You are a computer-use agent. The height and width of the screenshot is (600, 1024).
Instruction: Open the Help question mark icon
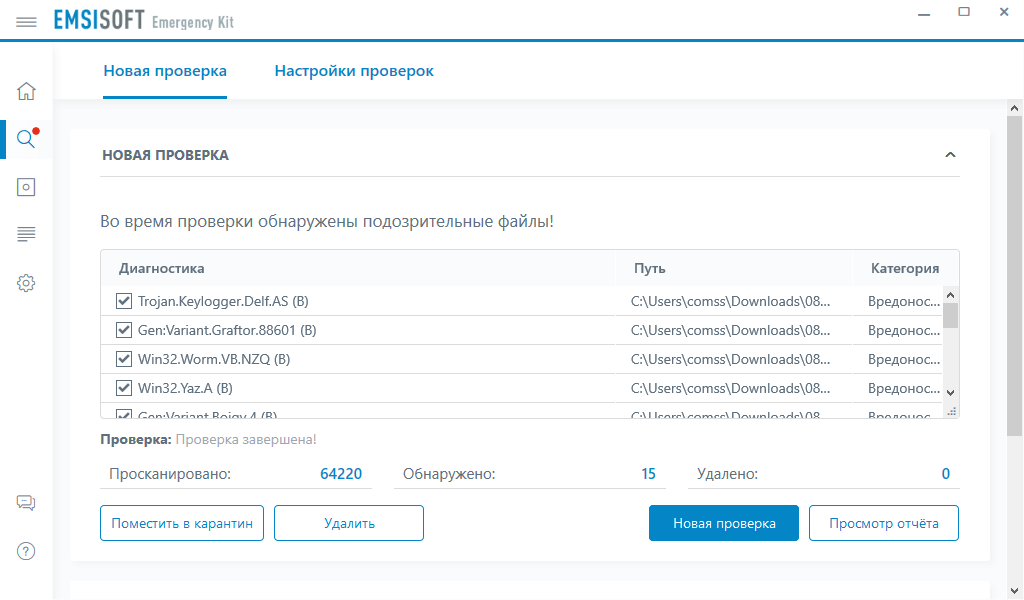coord(26,551)
